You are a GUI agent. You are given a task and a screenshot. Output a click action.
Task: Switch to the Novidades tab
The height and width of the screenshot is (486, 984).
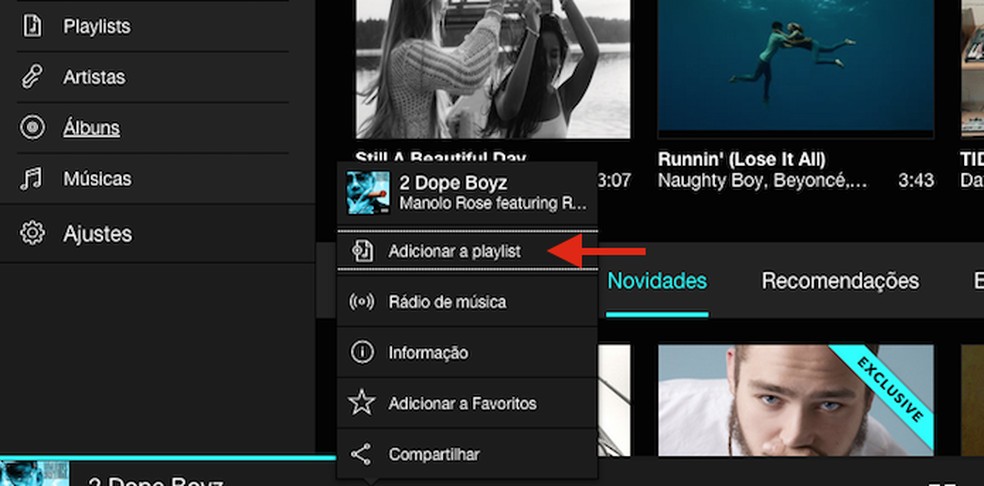(x=657, y=281)
